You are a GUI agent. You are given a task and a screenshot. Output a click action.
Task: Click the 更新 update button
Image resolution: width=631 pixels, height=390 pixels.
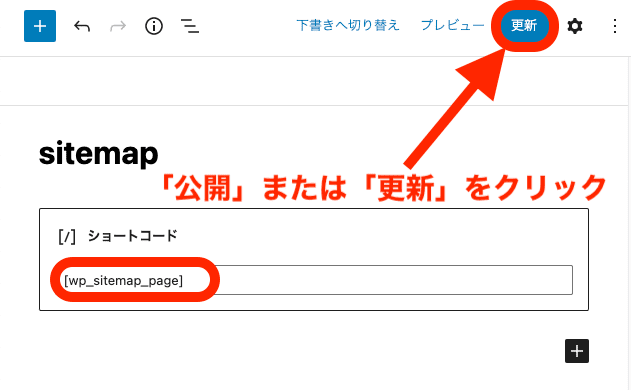pos(524,26)
